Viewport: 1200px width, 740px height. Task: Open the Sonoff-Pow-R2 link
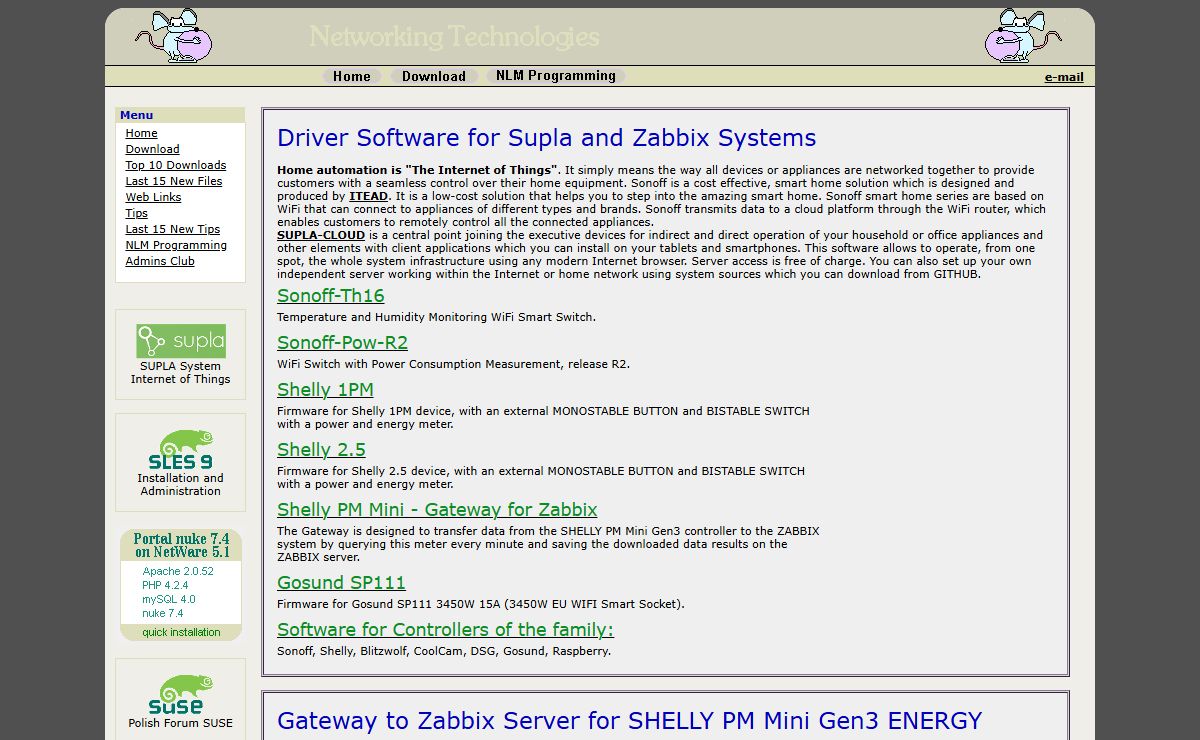(x=342, y=343)
